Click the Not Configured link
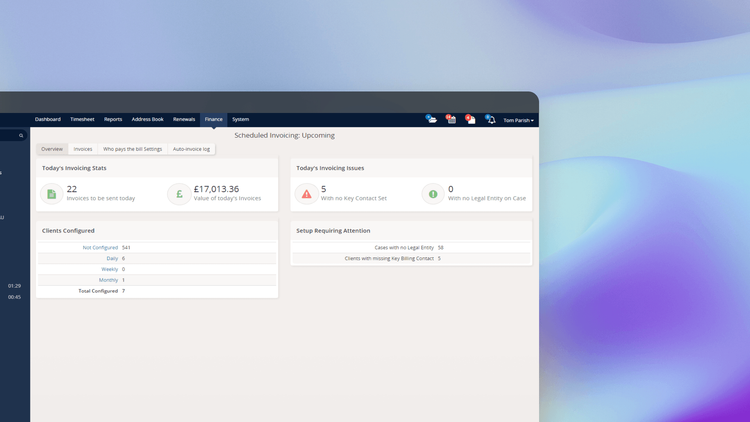This screenshot has height=422, width=750. point(100,248)
